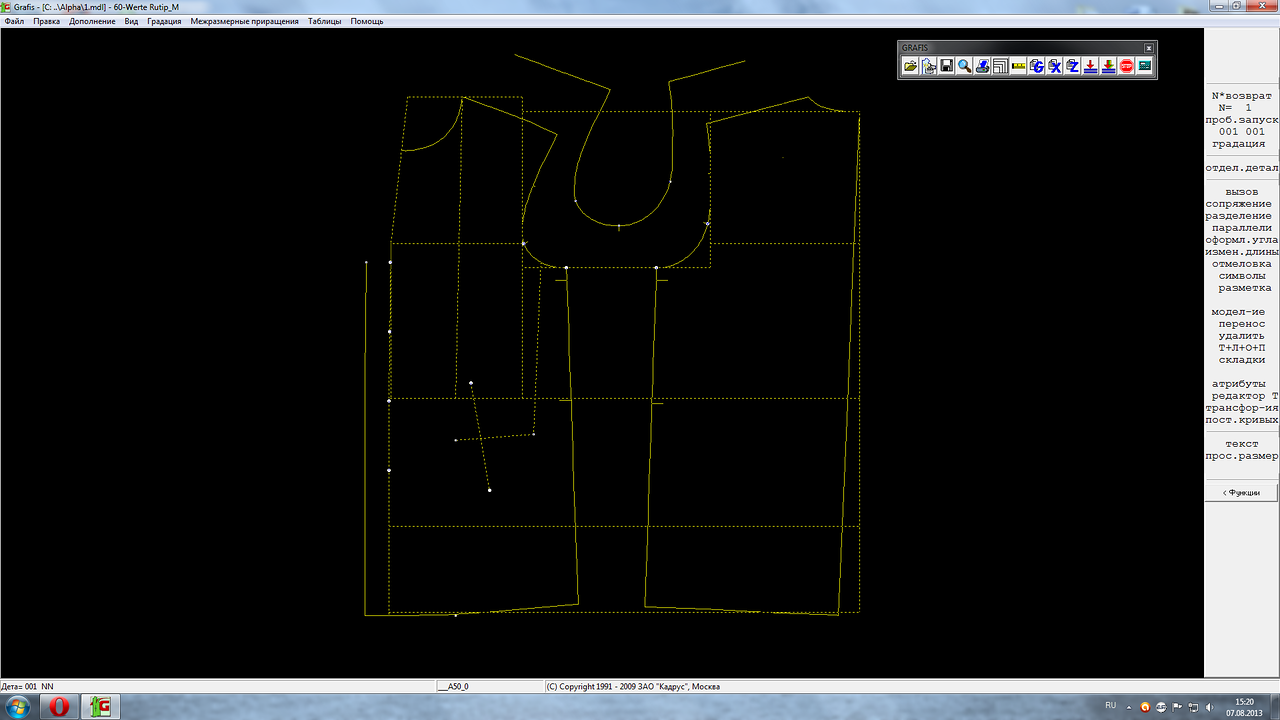1280x720 pixels.
Task: Open the Помощь menu
Action: tap(367, 21)
